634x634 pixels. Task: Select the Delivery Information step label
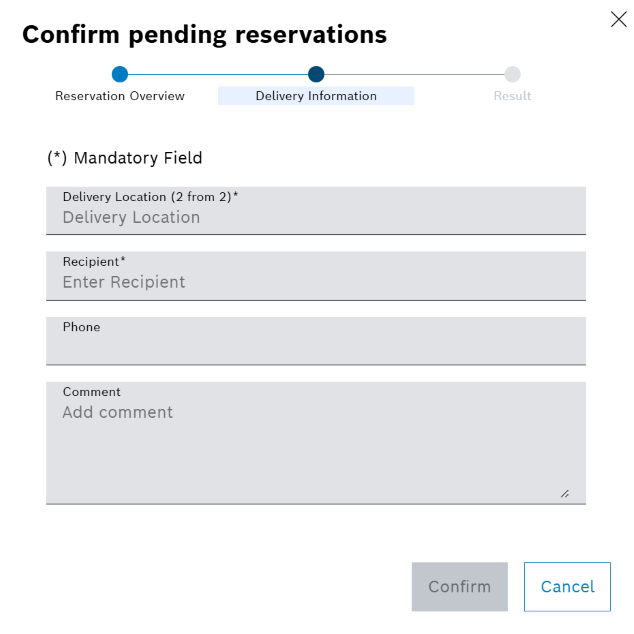point(316,96)
